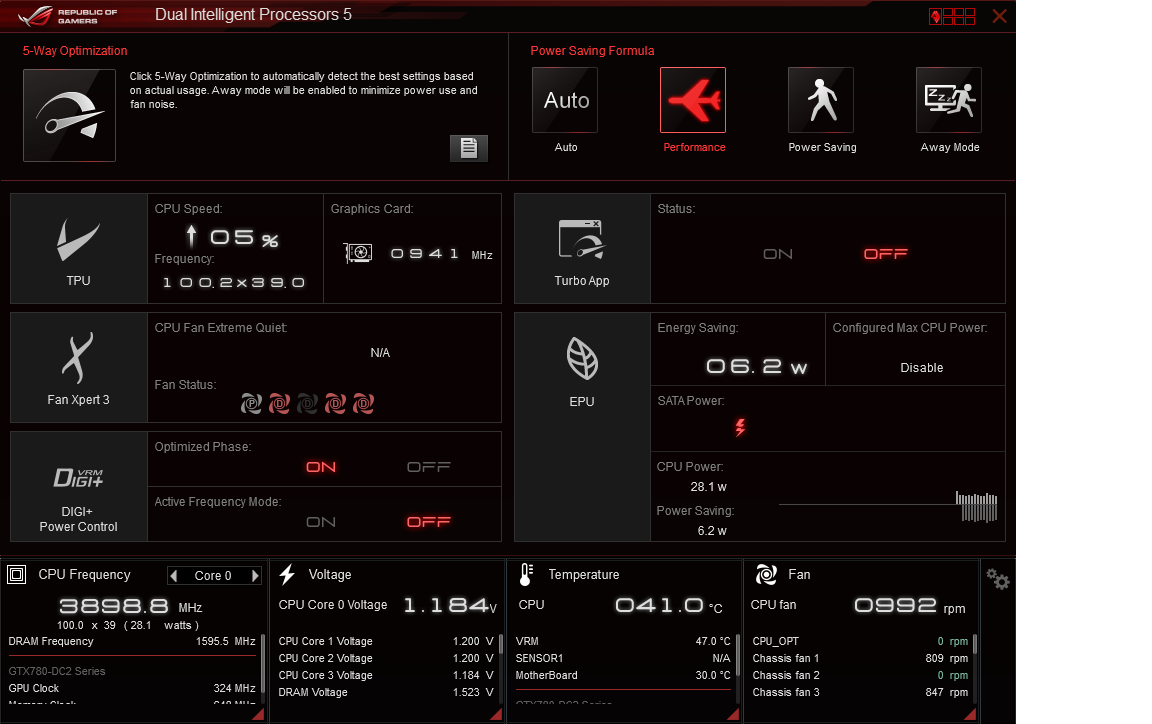
Task: Click the CPU Speed 05% readout
Action: [x=245, y=237]
